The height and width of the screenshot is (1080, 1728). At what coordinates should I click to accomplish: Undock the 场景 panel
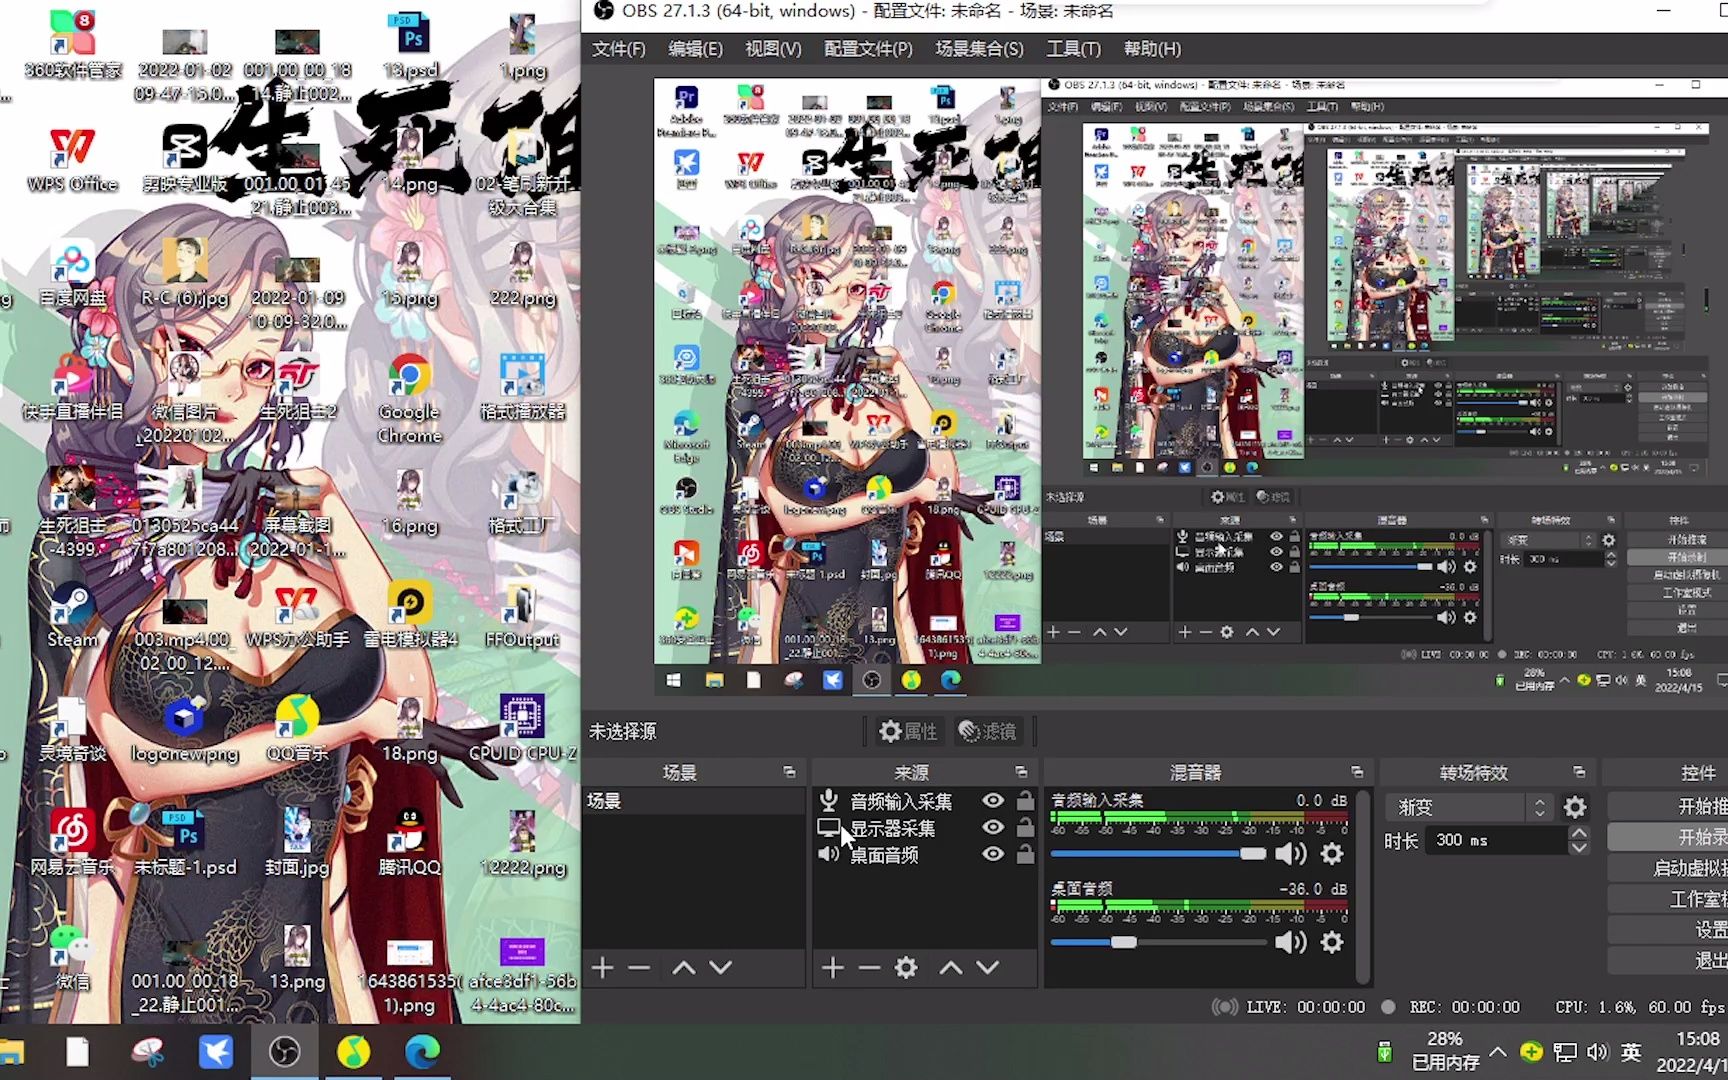pos(789,772)
